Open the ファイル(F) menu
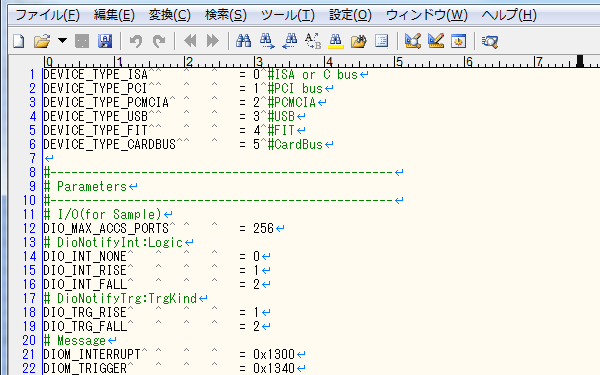 47,15
